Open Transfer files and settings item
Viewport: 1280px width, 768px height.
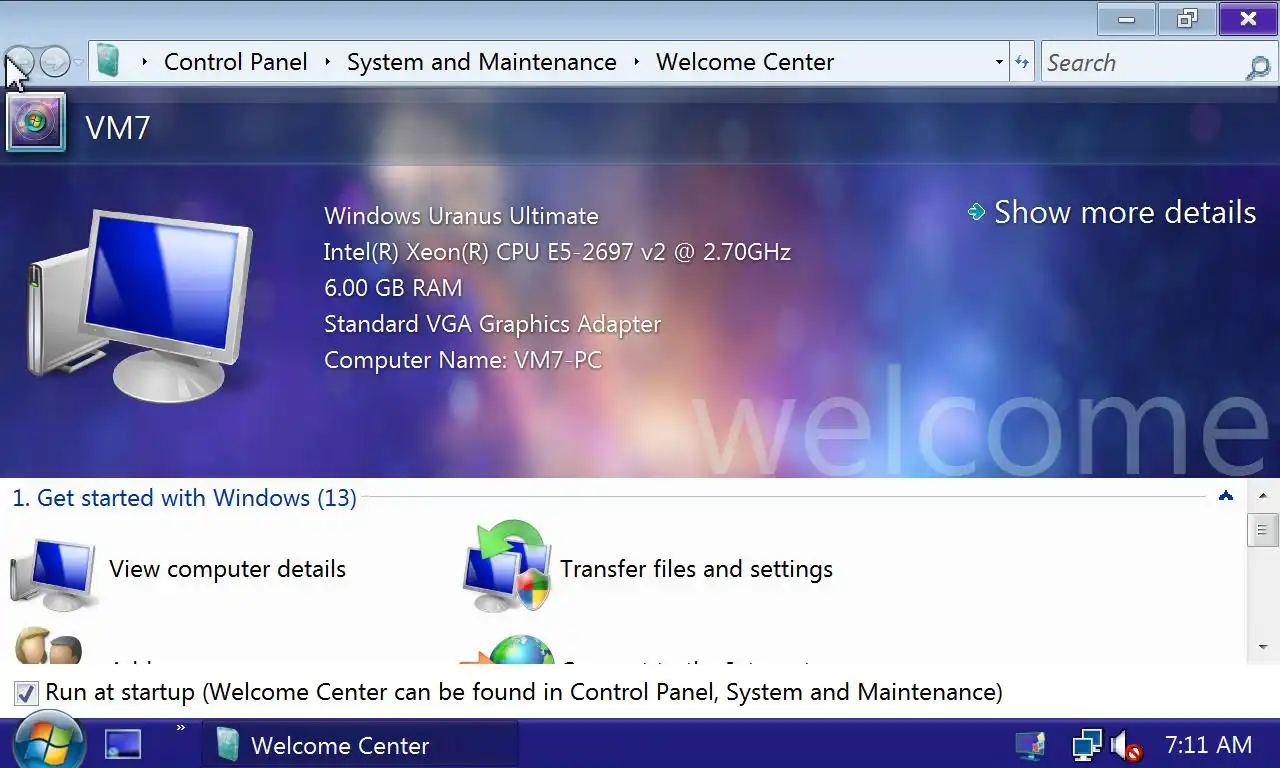click(696, 569)
